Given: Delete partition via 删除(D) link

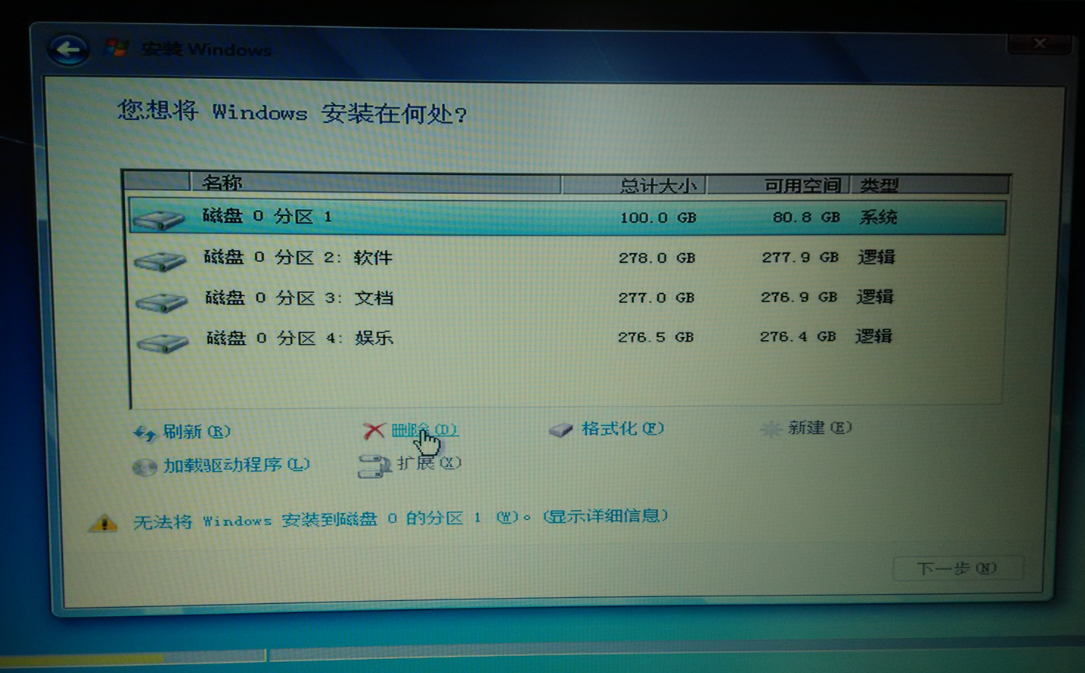Looking at the screenshot, I should pyautogui.click(x=423, y=430).
